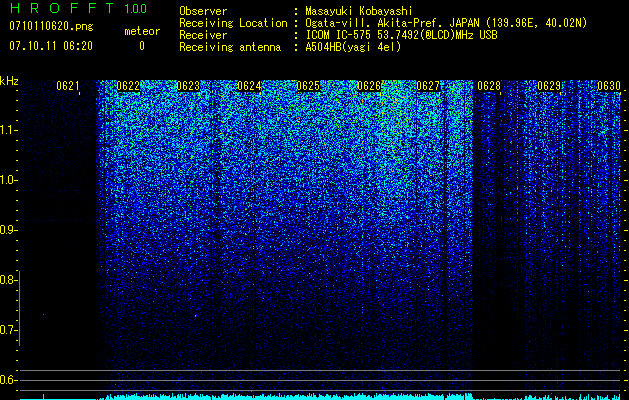
Task: Select the Ogata-vill. Akita-Pref. JAPAN location text
Action: (x=446, y=23)
